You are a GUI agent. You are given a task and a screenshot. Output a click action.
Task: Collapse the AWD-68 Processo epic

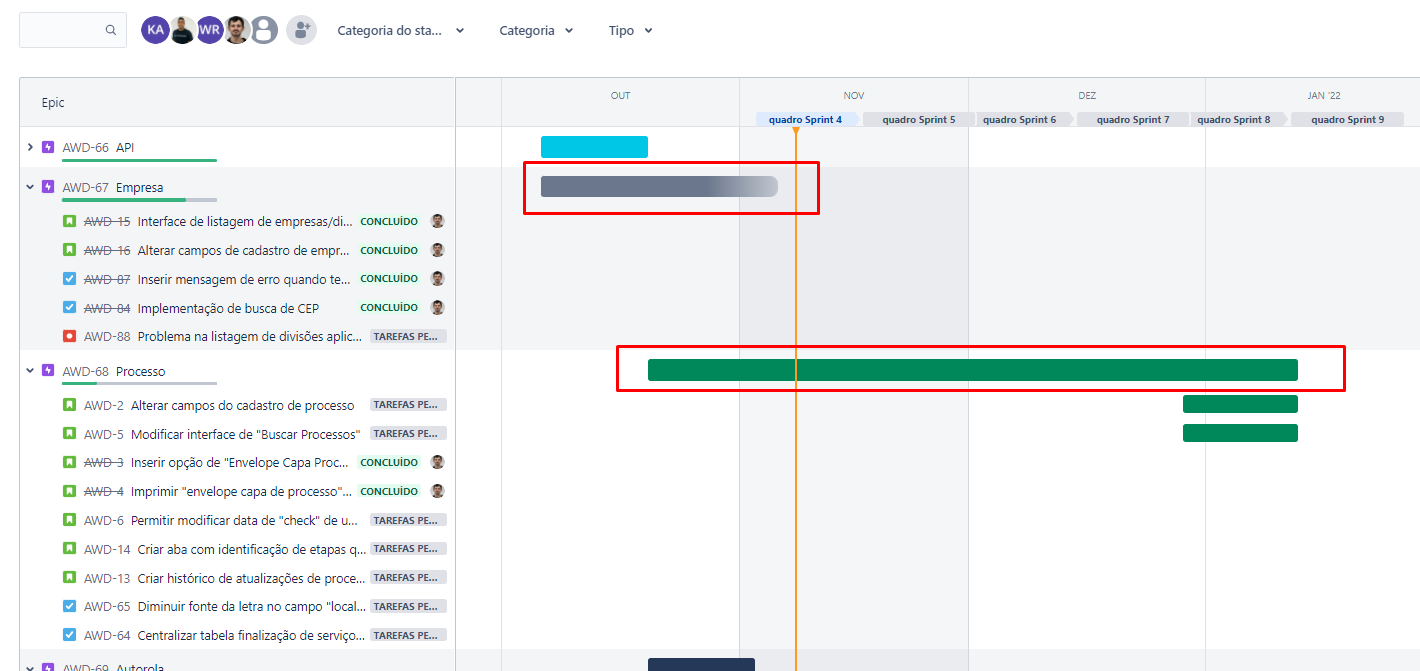[x=30, y=371]
